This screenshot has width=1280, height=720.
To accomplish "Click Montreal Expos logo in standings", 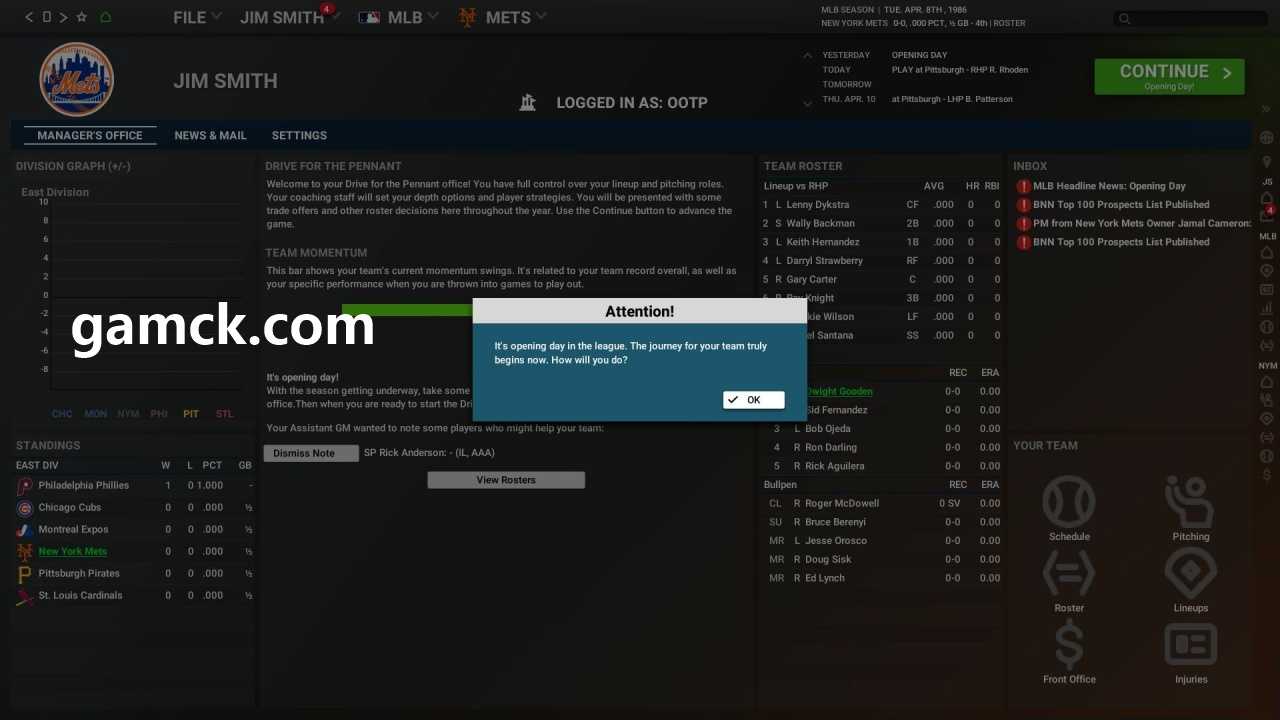I will click(x=25, y=530).
